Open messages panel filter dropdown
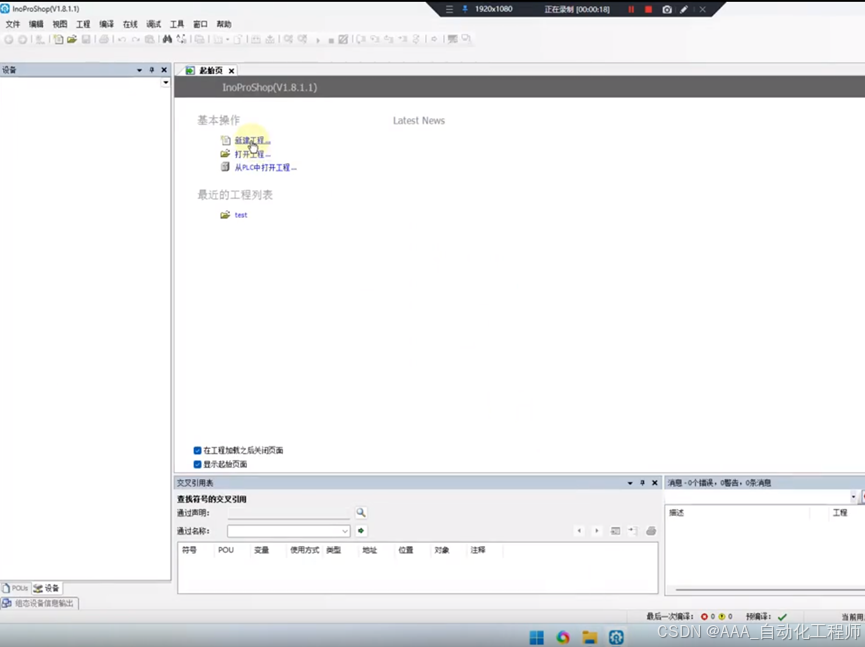865x647 pixels. click(x=853, y=497)
